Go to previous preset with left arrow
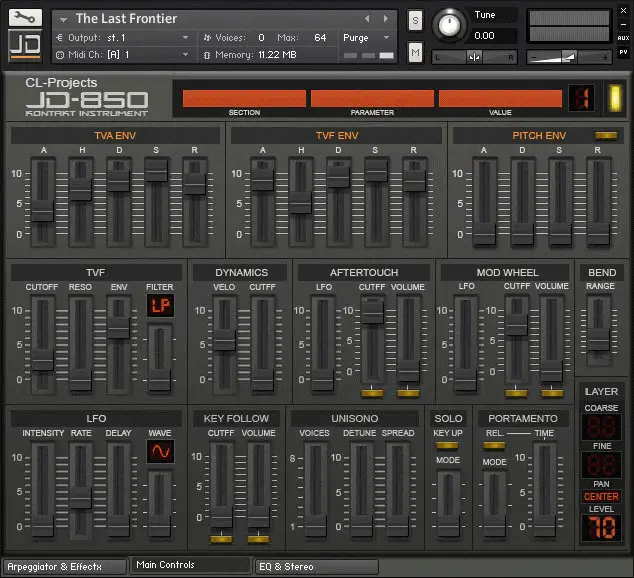This screenshot has width=634, height=578. click(x=367, y=19)
